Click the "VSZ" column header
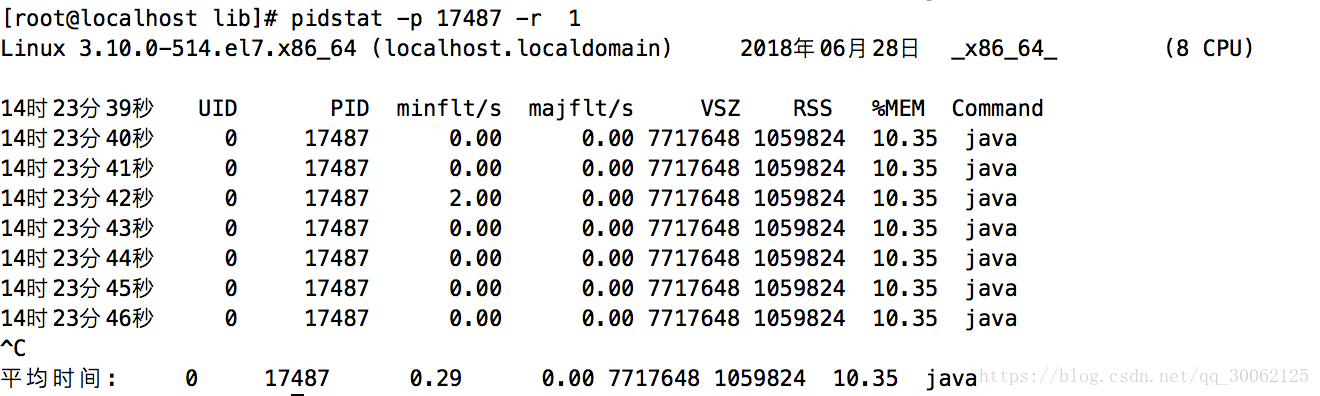This screenshot has width=1320, height=396. (x=720, y=108)
